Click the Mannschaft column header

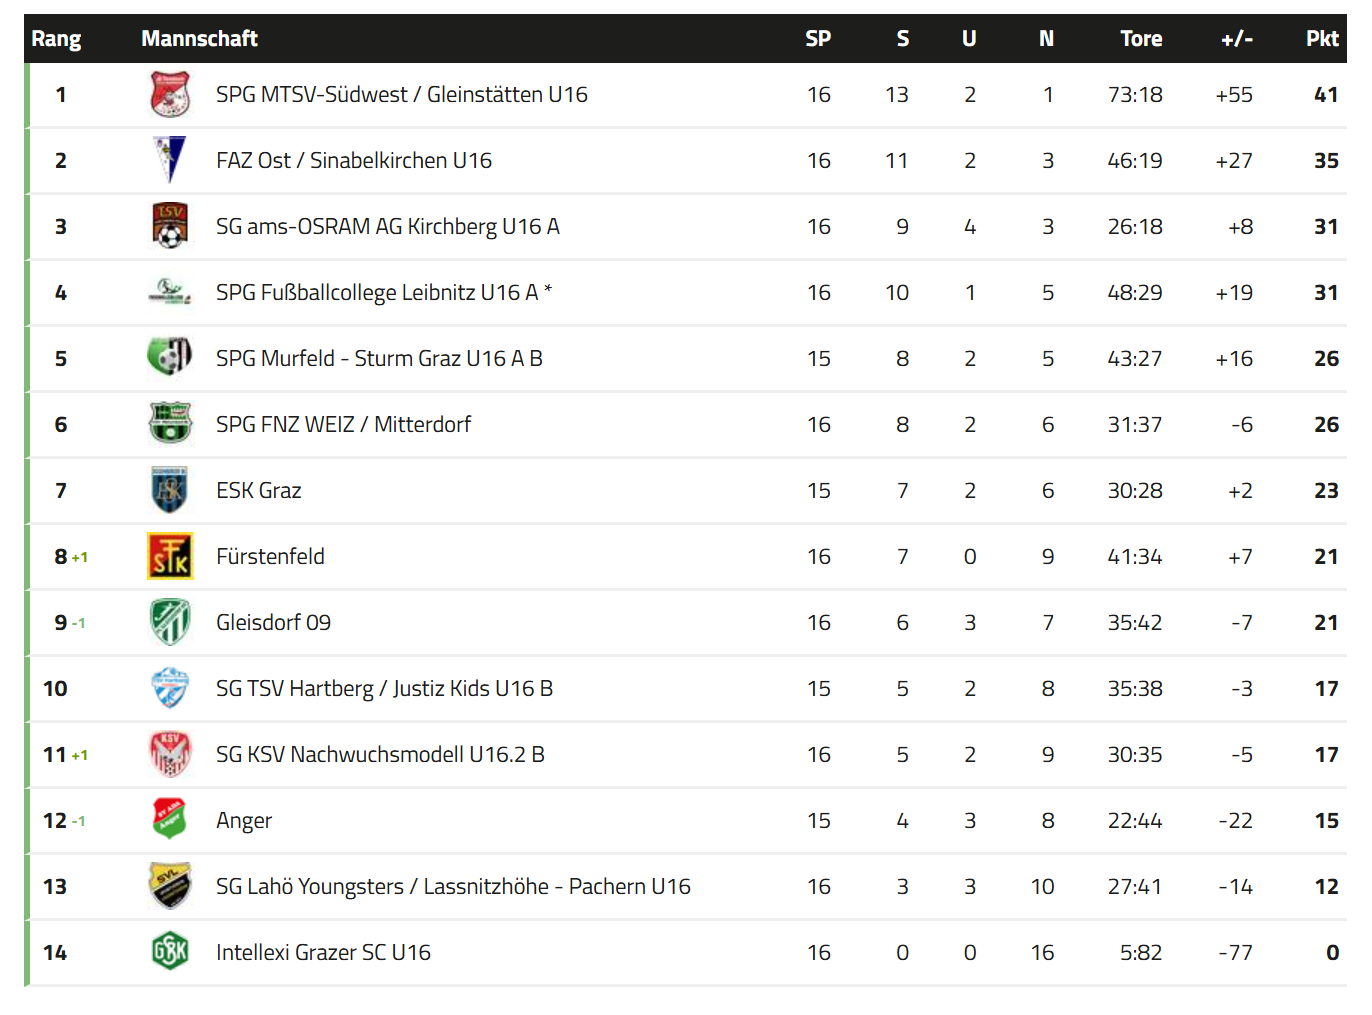pyautogui.click(x=199, y=38)
